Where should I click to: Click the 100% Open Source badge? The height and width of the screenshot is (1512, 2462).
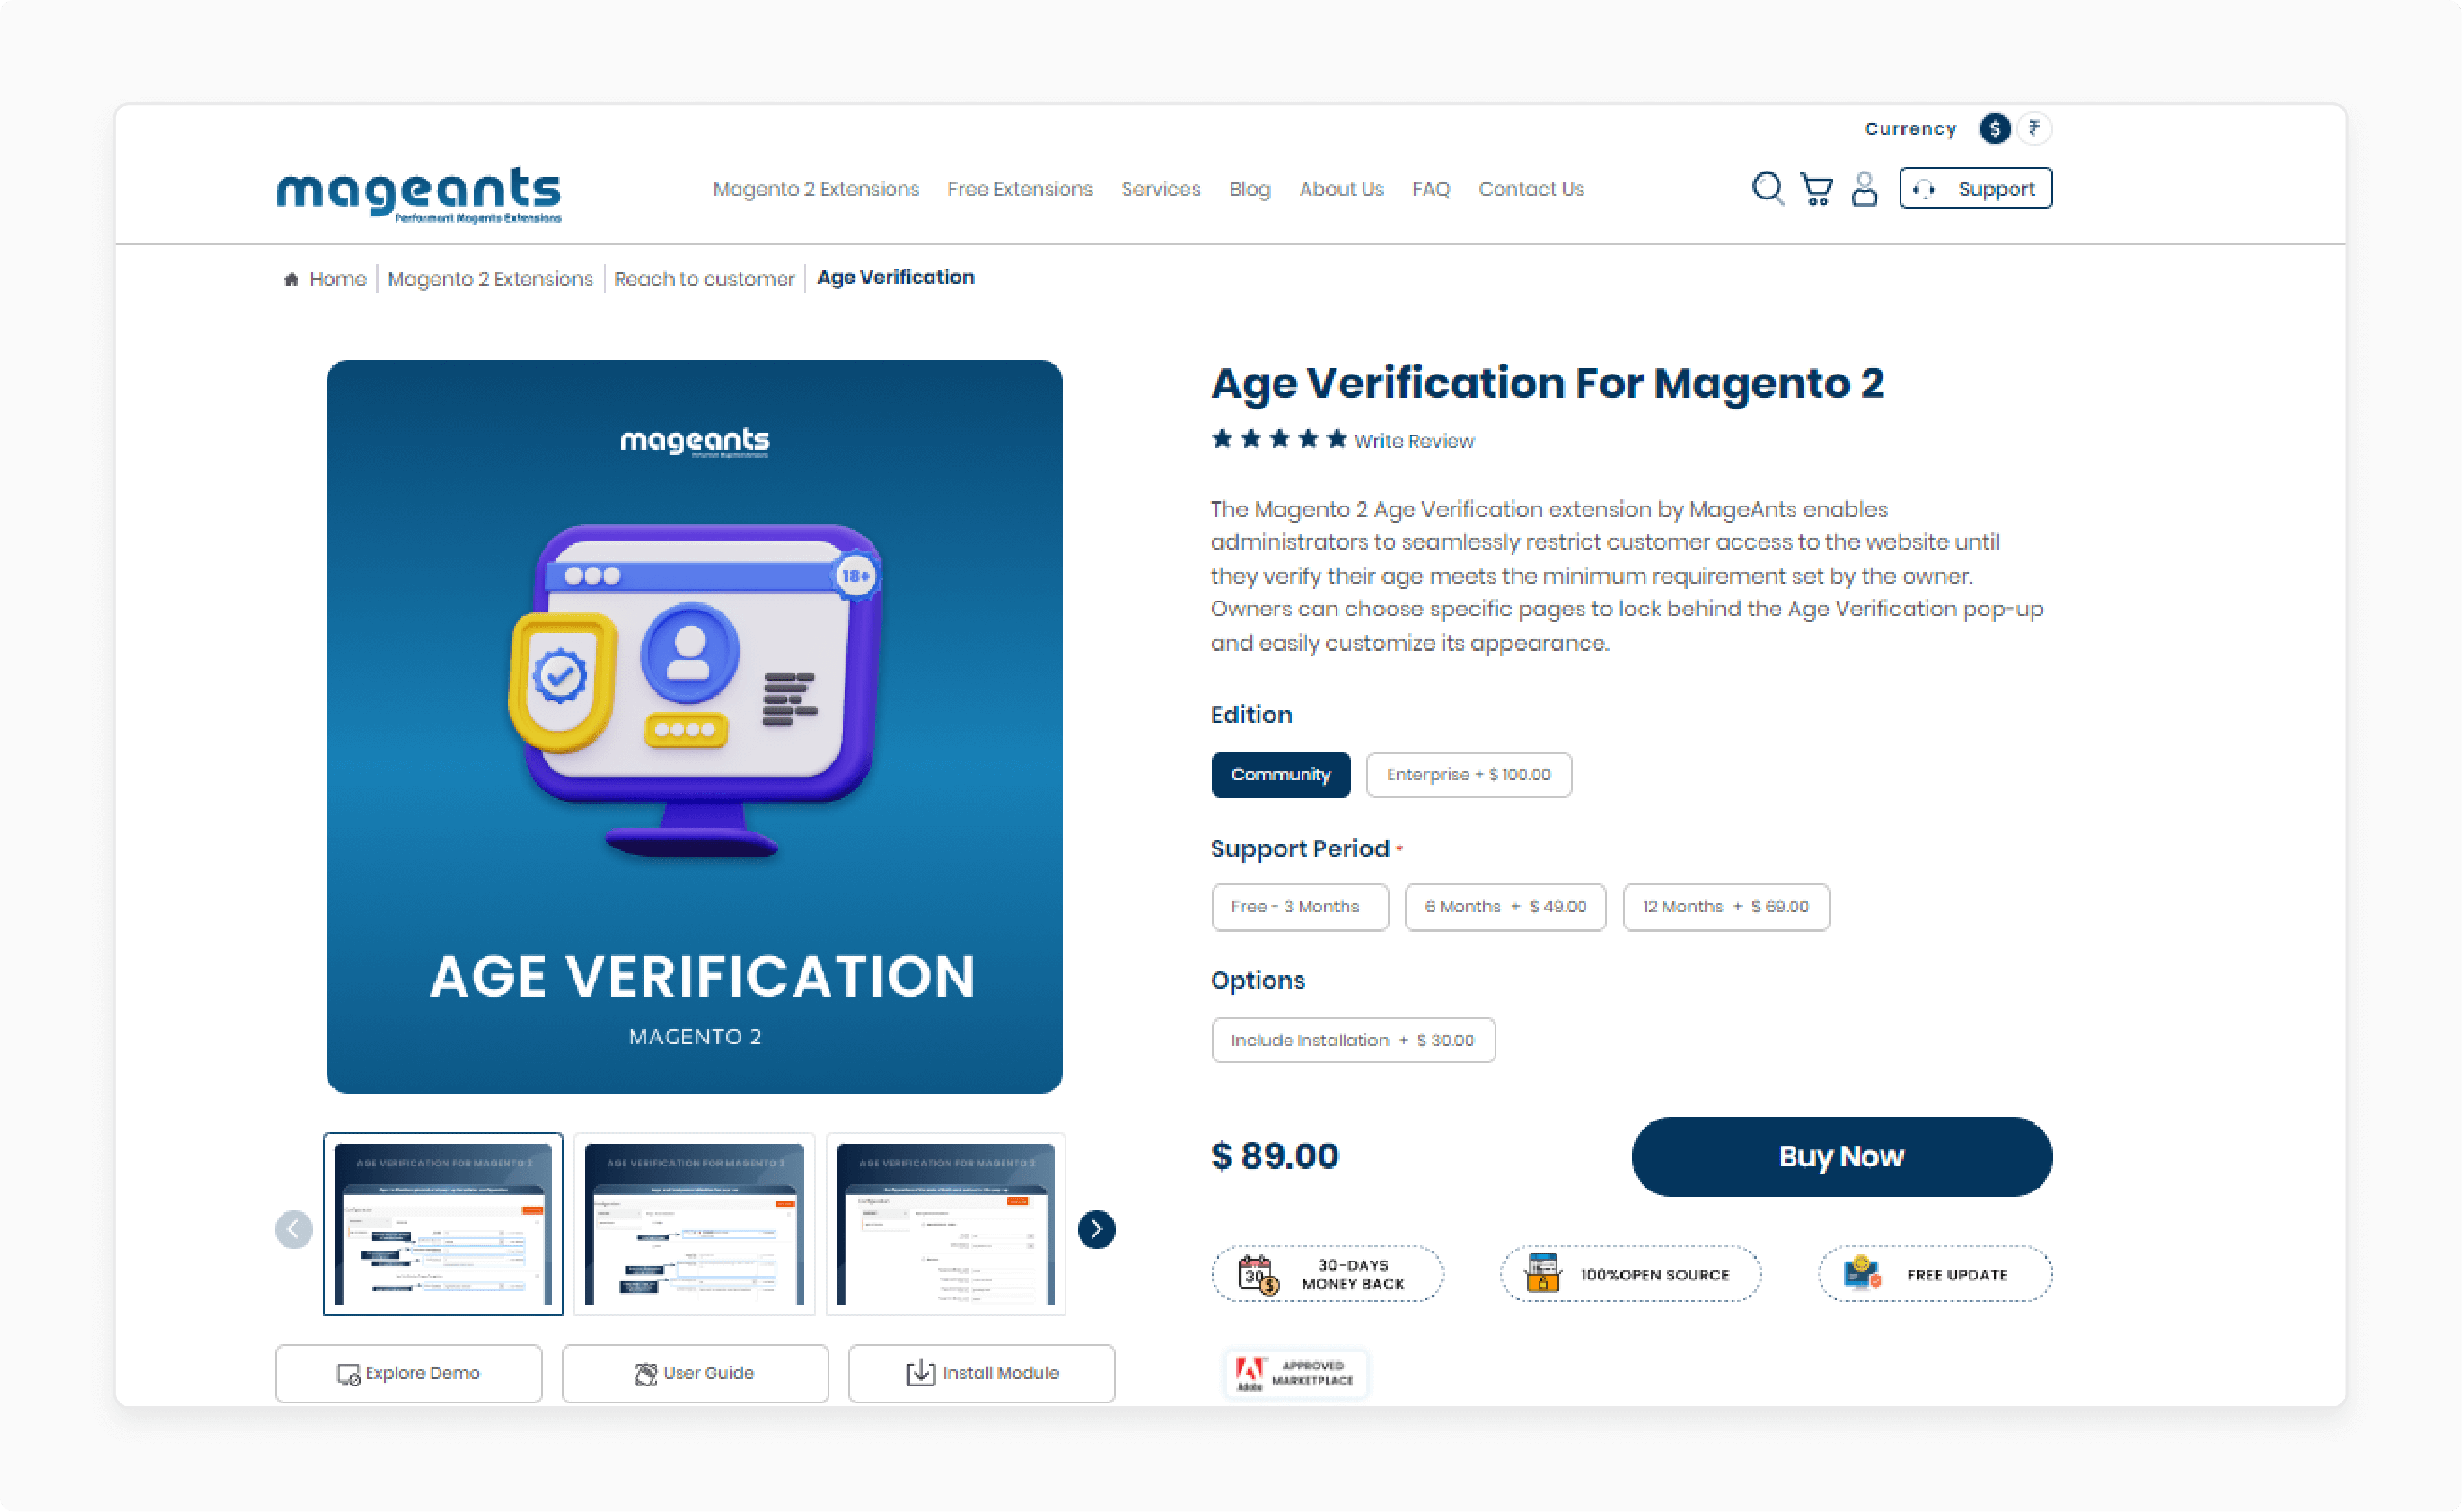[x=1630, y=1274]
